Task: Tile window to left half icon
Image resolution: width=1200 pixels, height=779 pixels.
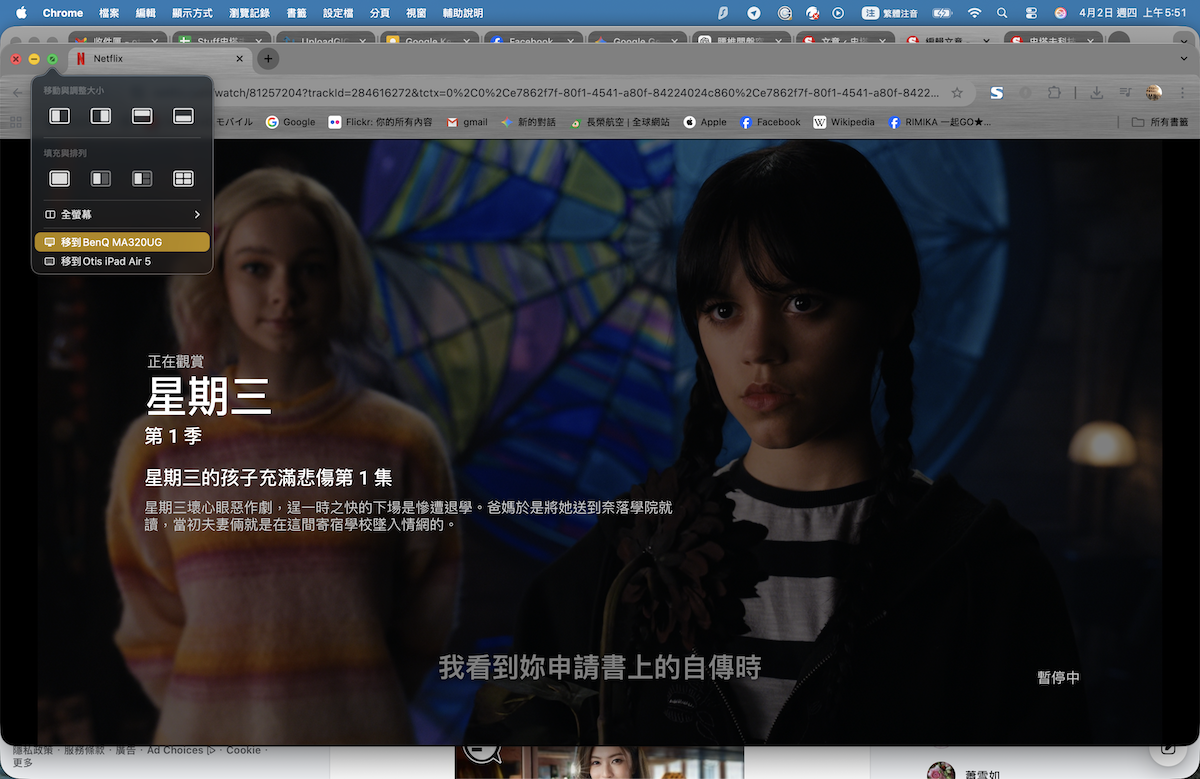Action: (60, 116)
